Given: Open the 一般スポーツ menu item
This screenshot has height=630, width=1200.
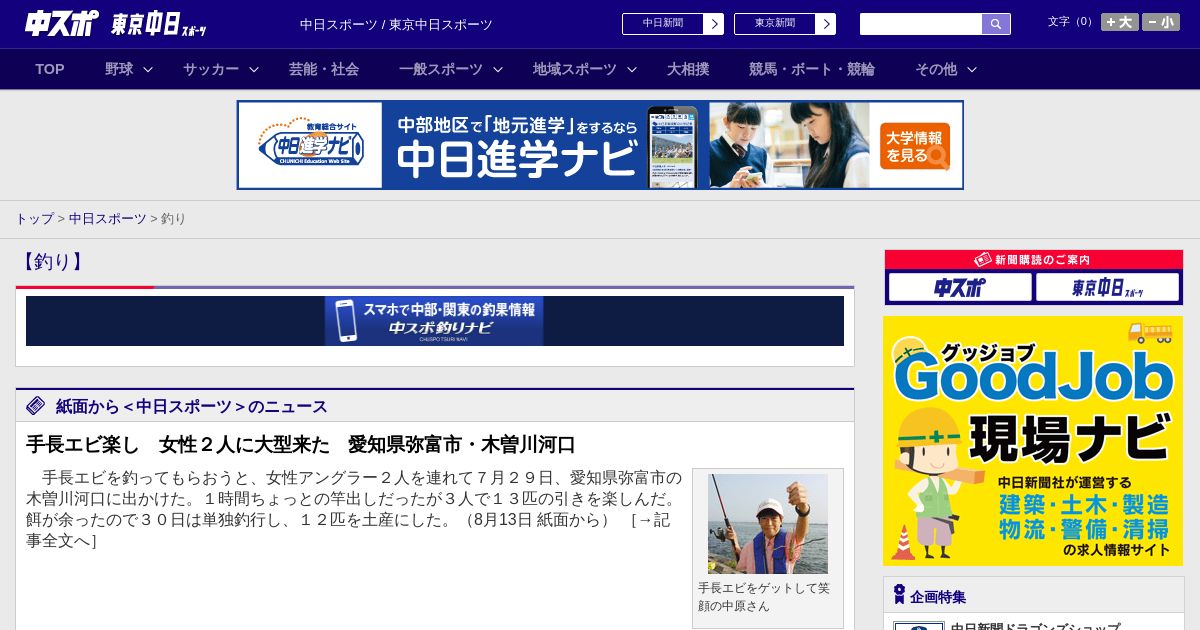Looking at the screenshot, I should click(x=441, y=69).
